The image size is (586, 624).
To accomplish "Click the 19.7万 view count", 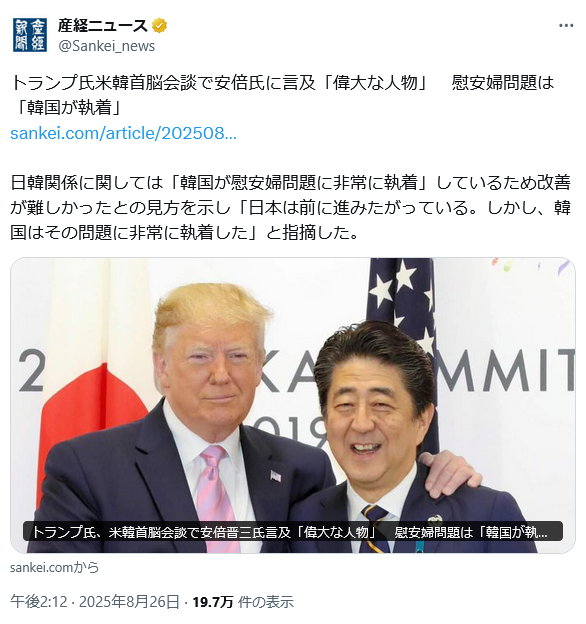I will 213,602.
